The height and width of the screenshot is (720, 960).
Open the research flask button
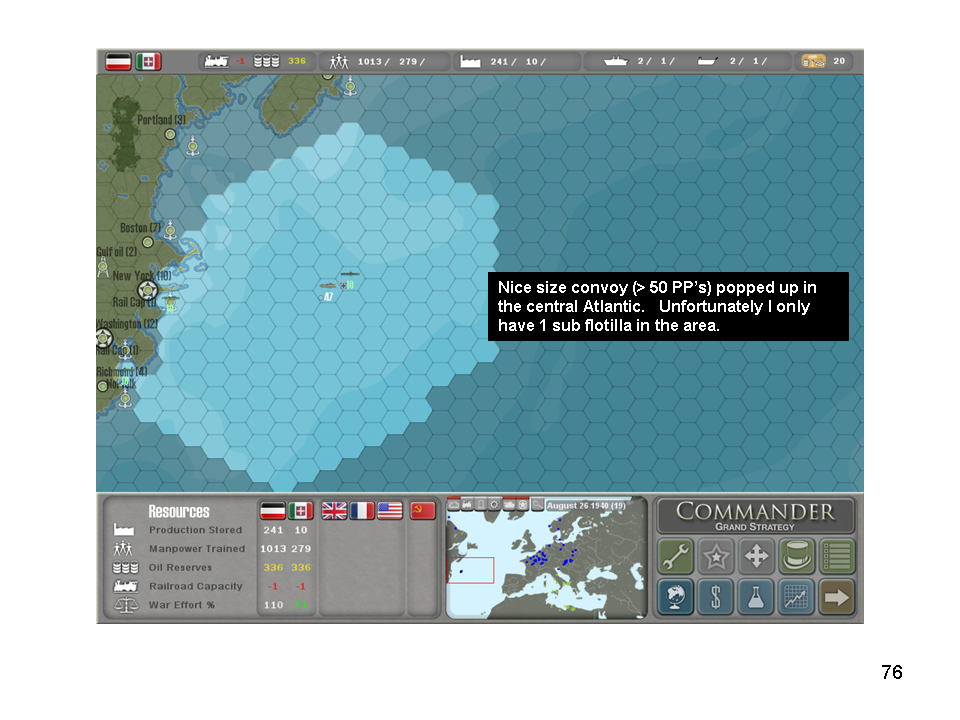(x=756, y=597)
